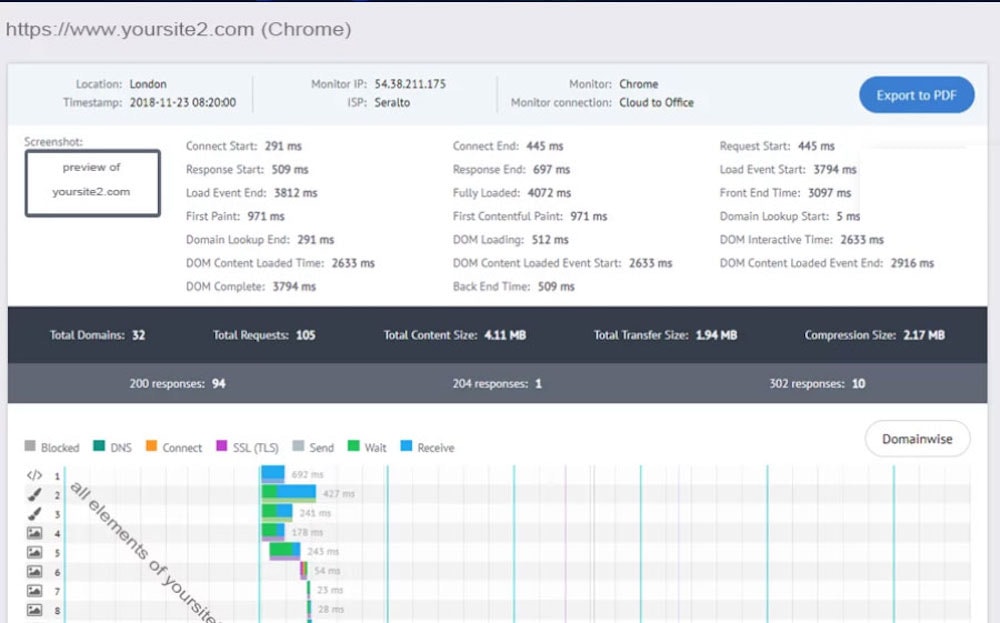The image size is (1000, 623).
Task: Click the image icon in row 6
Action: click(x=34, y=571)
